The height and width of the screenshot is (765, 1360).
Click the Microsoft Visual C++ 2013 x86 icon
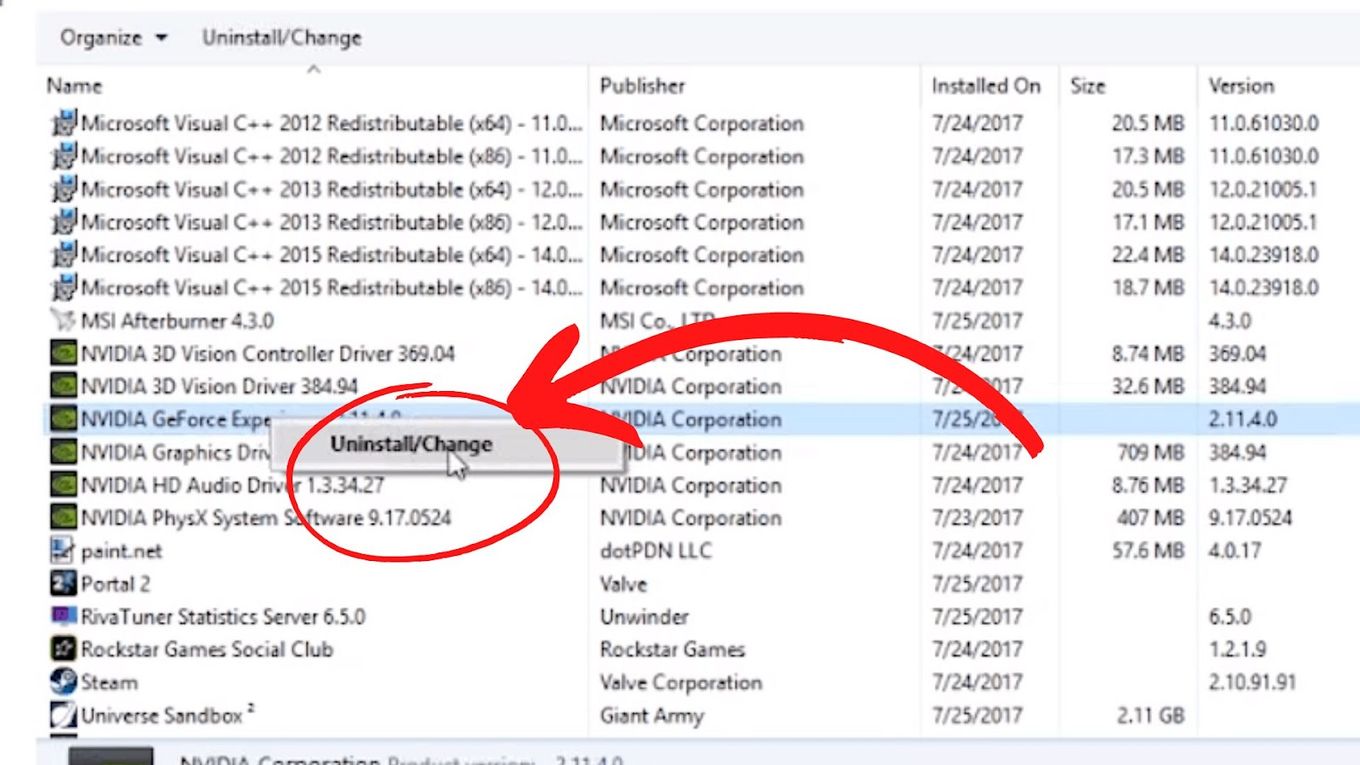pos(64,222)
